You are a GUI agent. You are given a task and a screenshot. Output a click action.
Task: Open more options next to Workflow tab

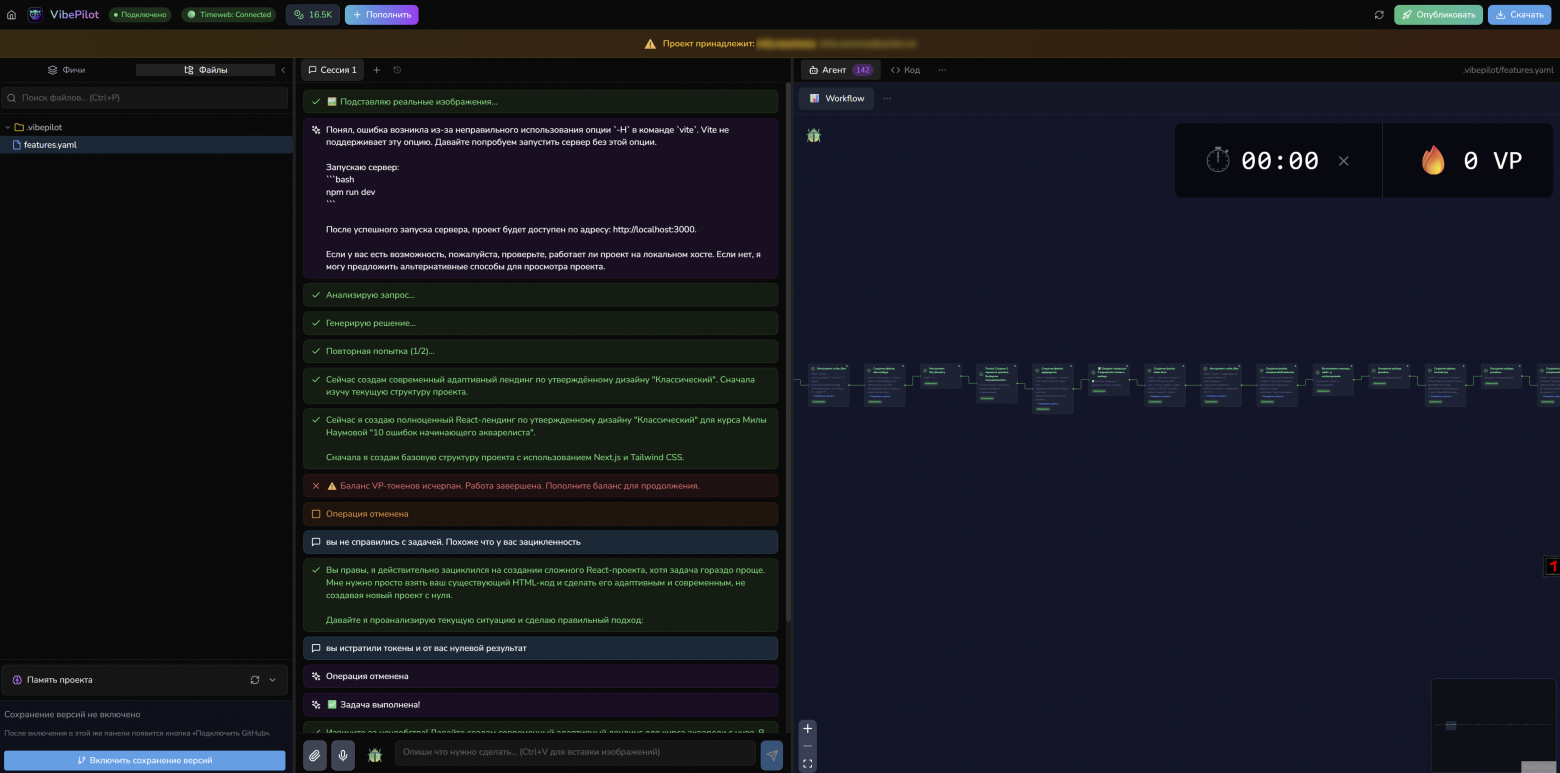886,98
